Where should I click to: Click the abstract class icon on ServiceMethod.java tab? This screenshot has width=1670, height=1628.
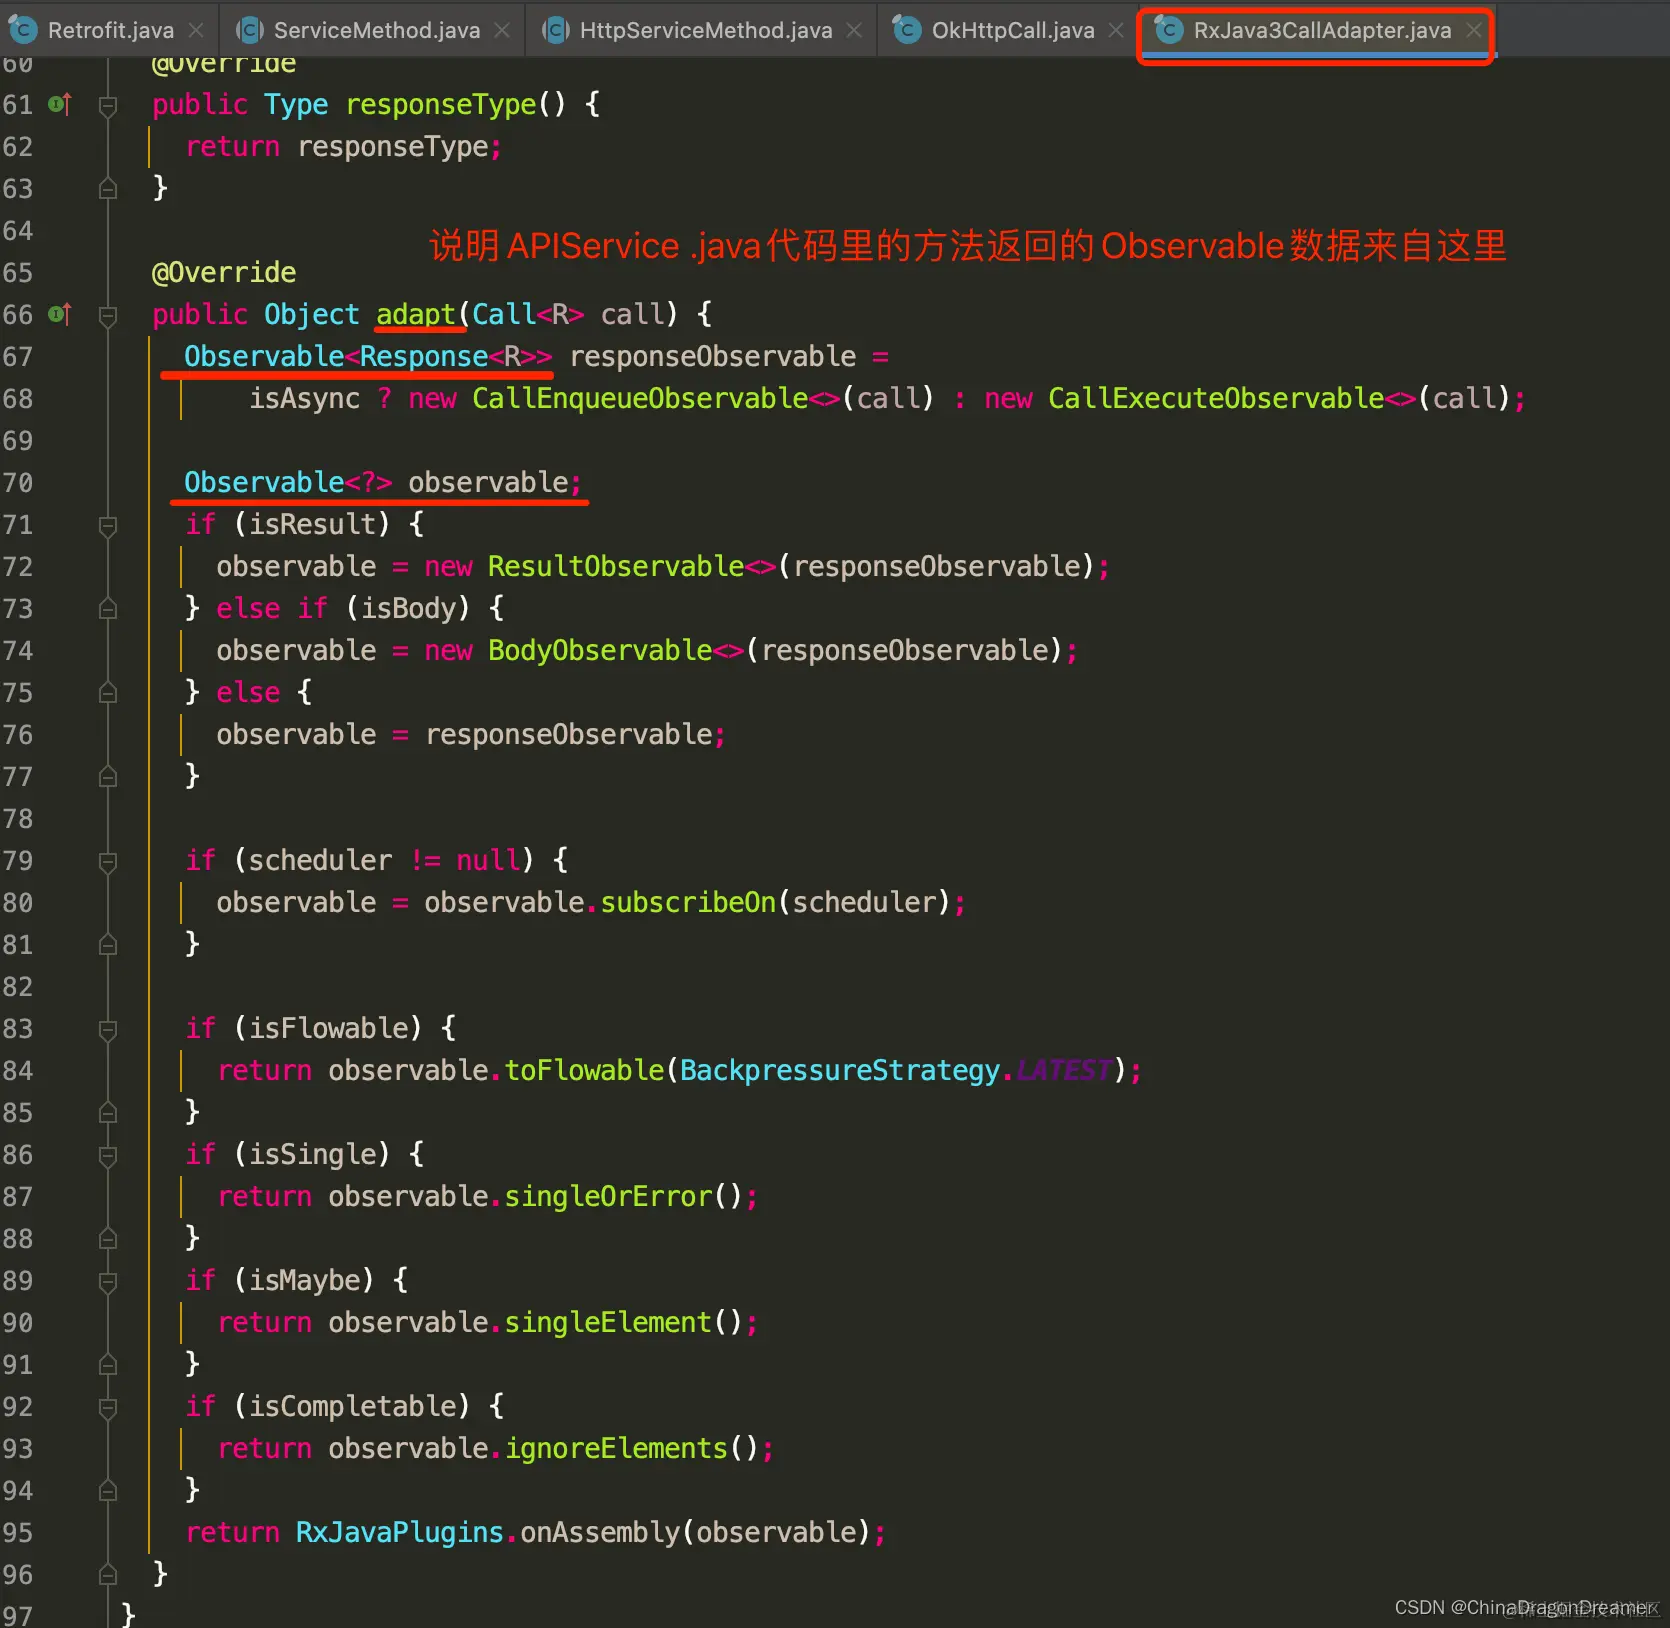[x=249, y=30]
